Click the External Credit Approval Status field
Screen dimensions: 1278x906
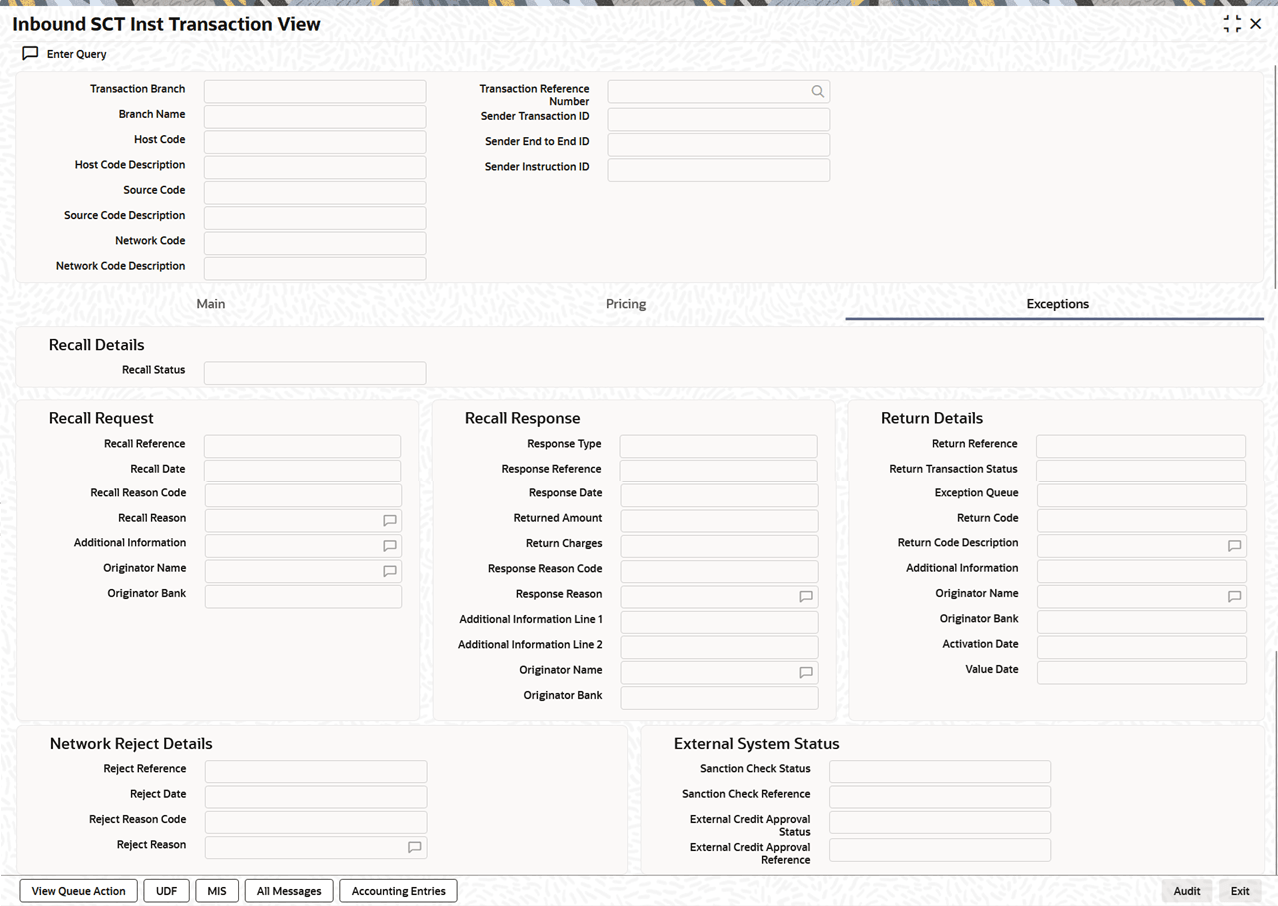pos(940,823)
